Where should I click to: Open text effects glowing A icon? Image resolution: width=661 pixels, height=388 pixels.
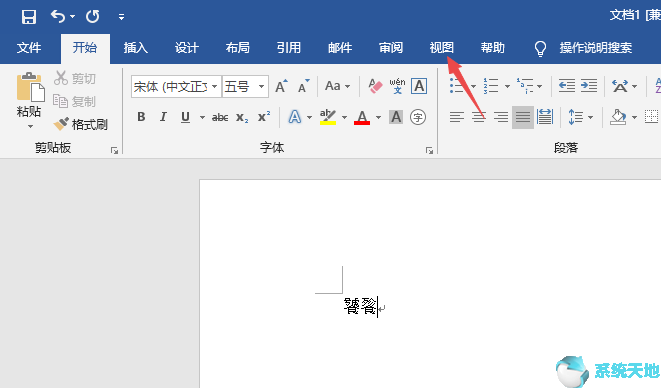tap(295, 117)
